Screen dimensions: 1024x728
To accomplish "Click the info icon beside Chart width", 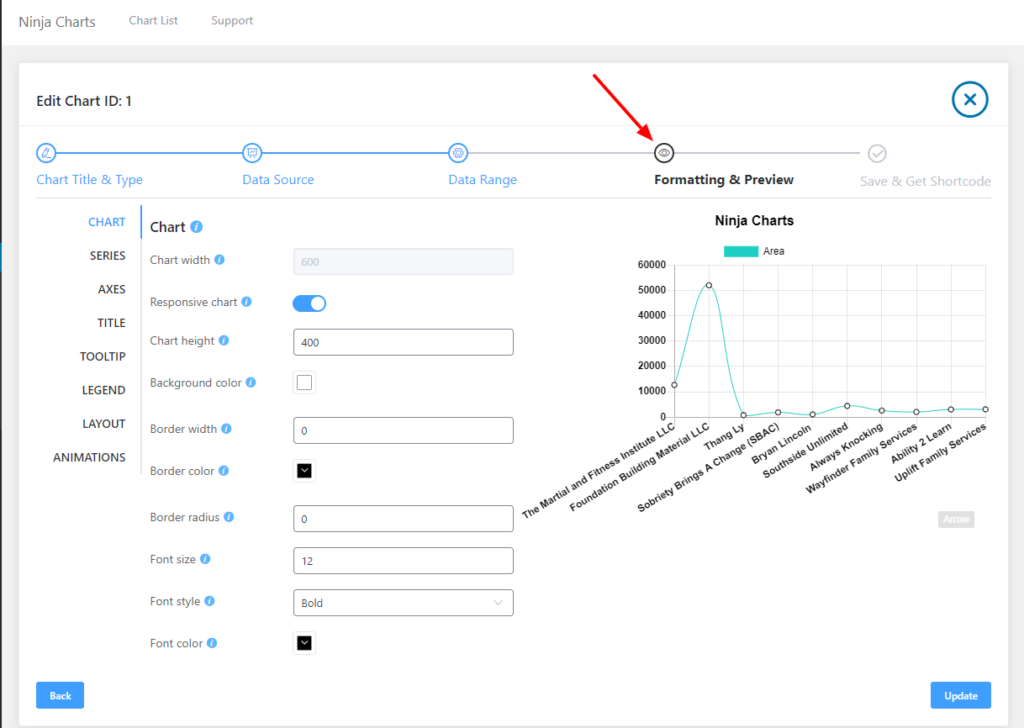I will [x=220, y=260].
